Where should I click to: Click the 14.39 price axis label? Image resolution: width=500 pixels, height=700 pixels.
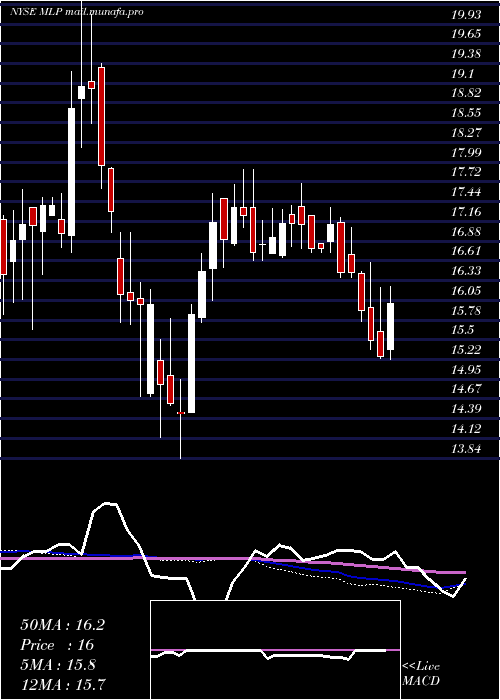click(x=466, y=408)
